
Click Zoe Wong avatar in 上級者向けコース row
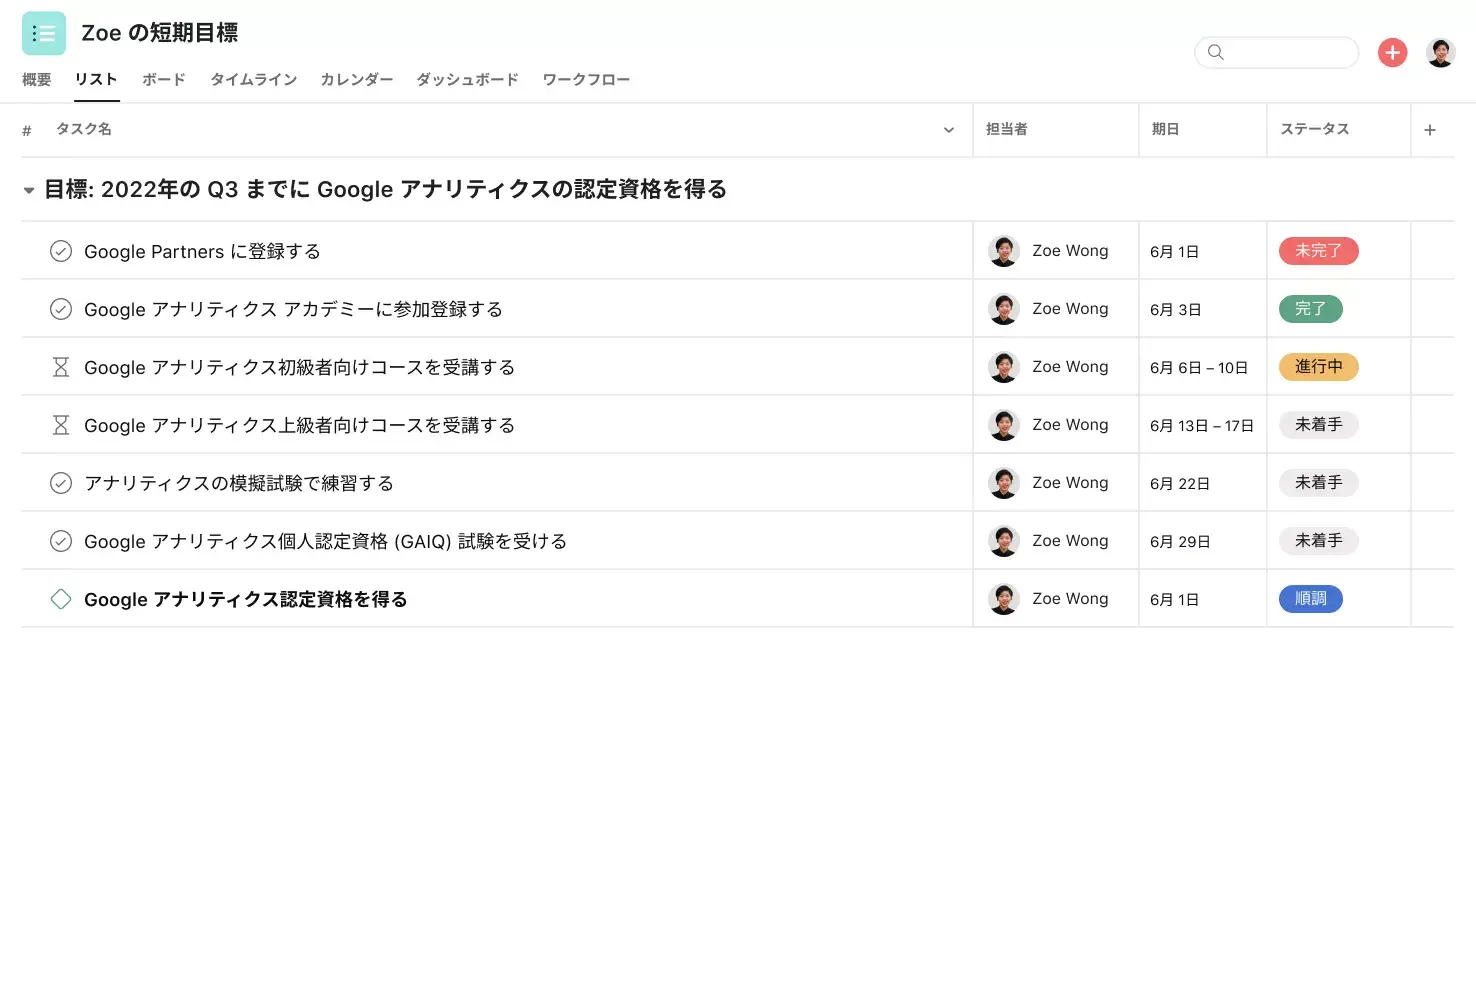tap(1004, 425)
